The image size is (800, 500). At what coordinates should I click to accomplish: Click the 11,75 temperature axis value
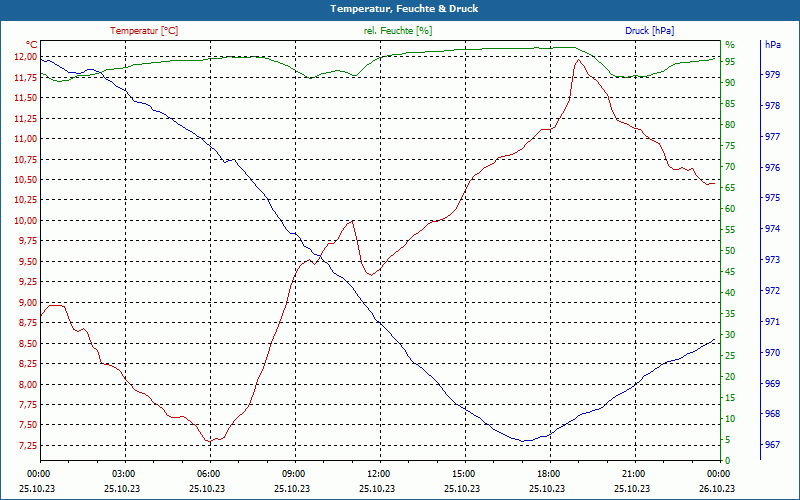(25, 77)
